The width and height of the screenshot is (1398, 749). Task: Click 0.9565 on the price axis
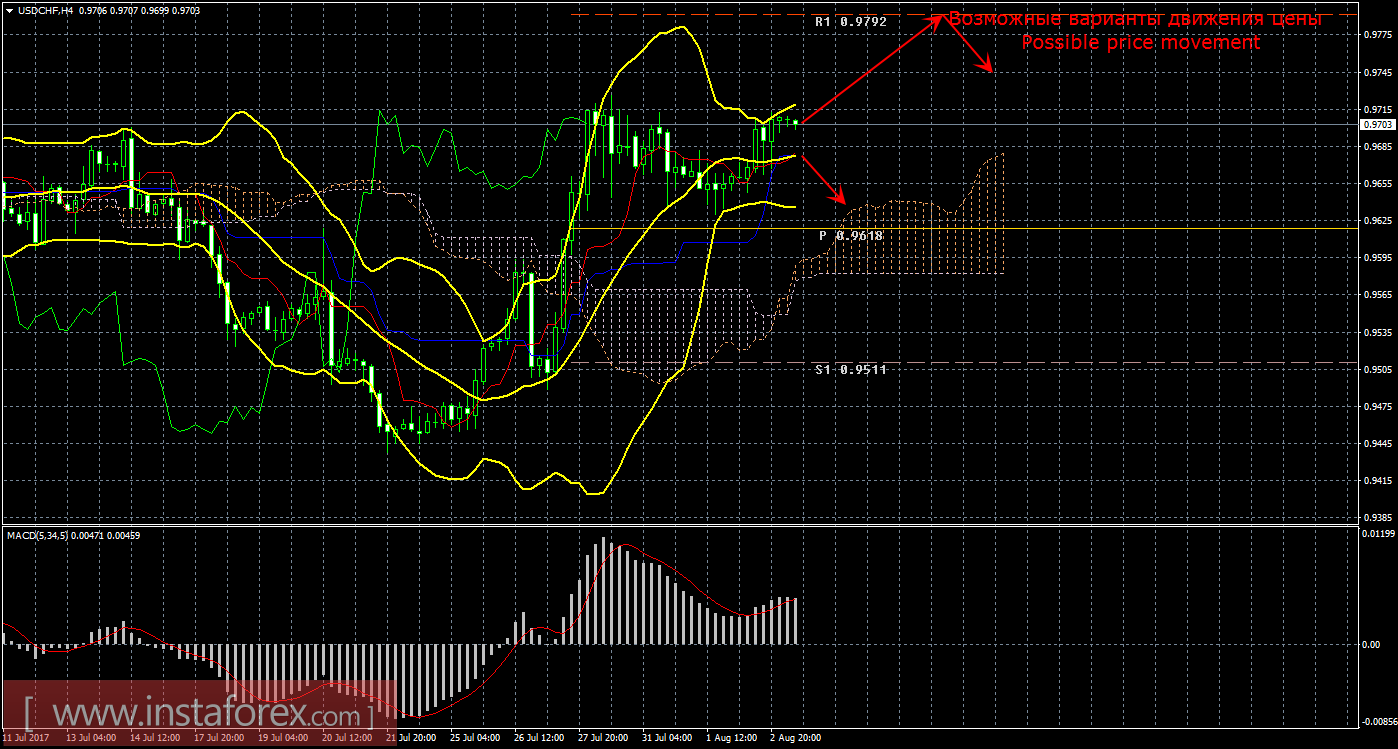(x=1378, y=295)
